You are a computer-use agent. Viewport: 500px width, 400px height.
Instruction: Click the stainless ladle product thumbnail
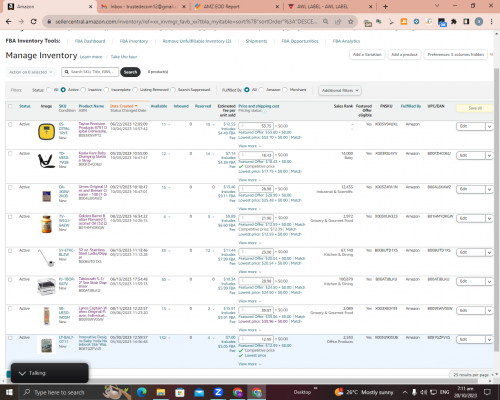(46, 258)
